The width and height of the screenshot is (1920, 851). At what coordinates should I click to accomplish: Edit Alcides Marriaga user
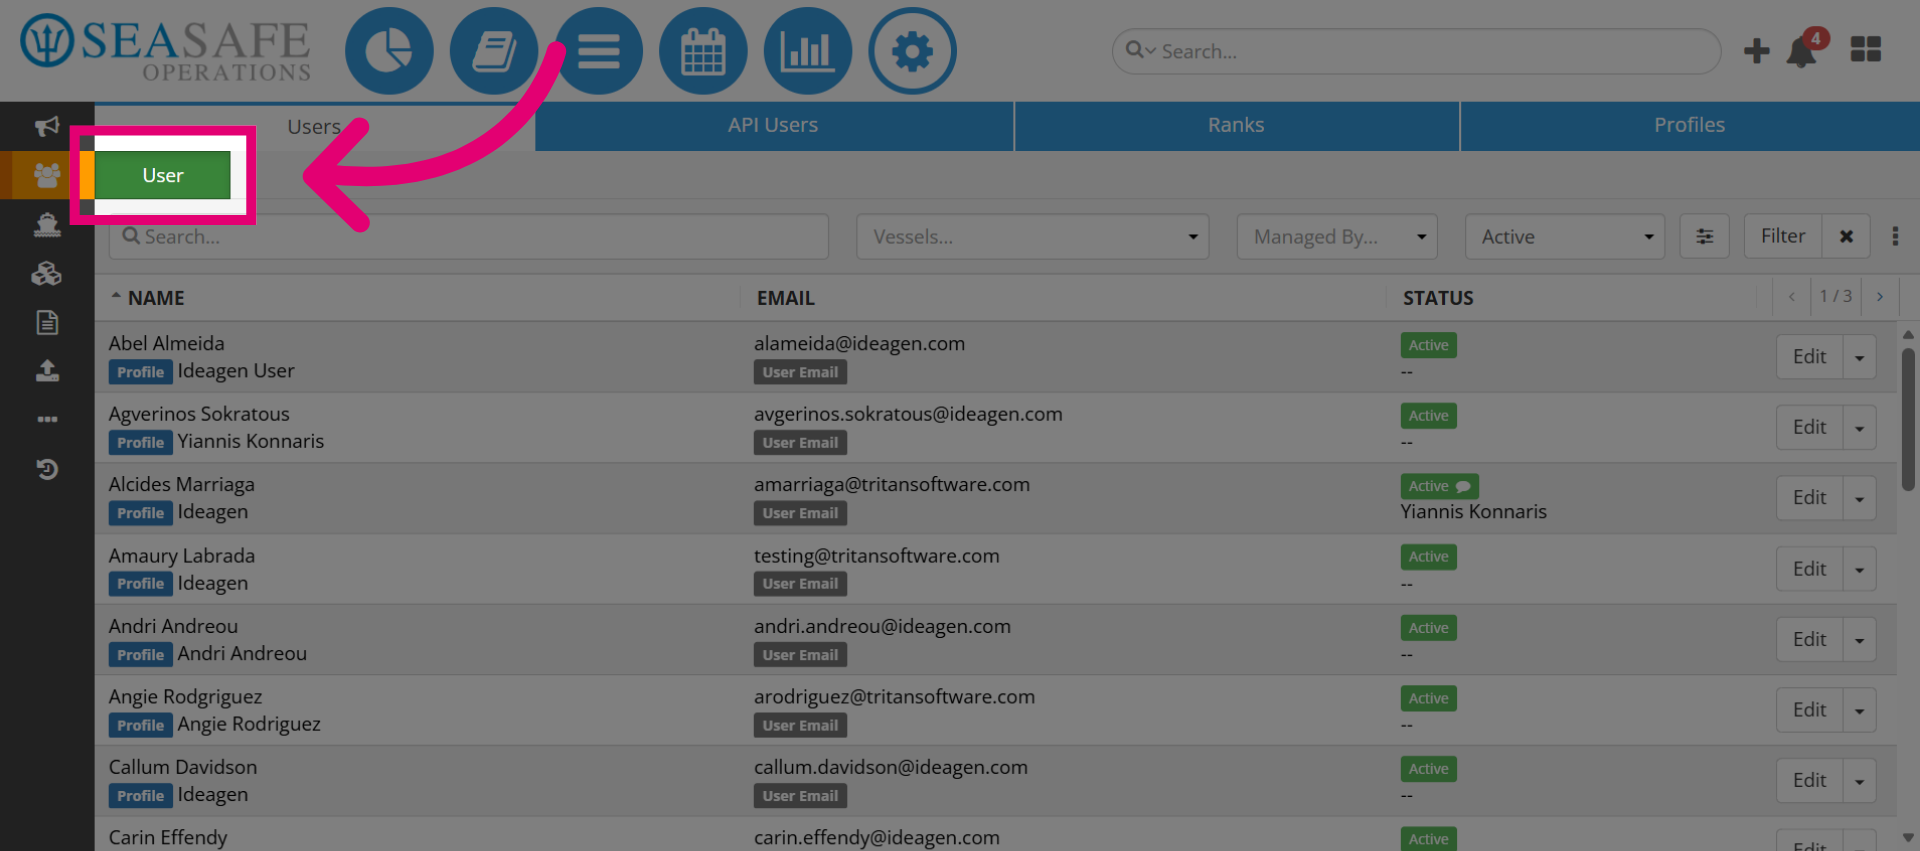1809,498
